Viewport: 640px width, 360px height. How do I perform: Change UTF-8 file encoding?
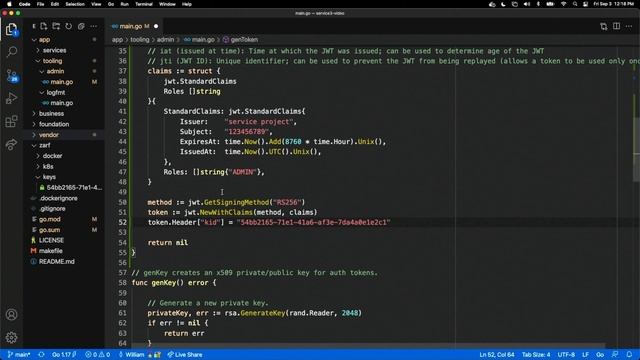click(566, 354)
